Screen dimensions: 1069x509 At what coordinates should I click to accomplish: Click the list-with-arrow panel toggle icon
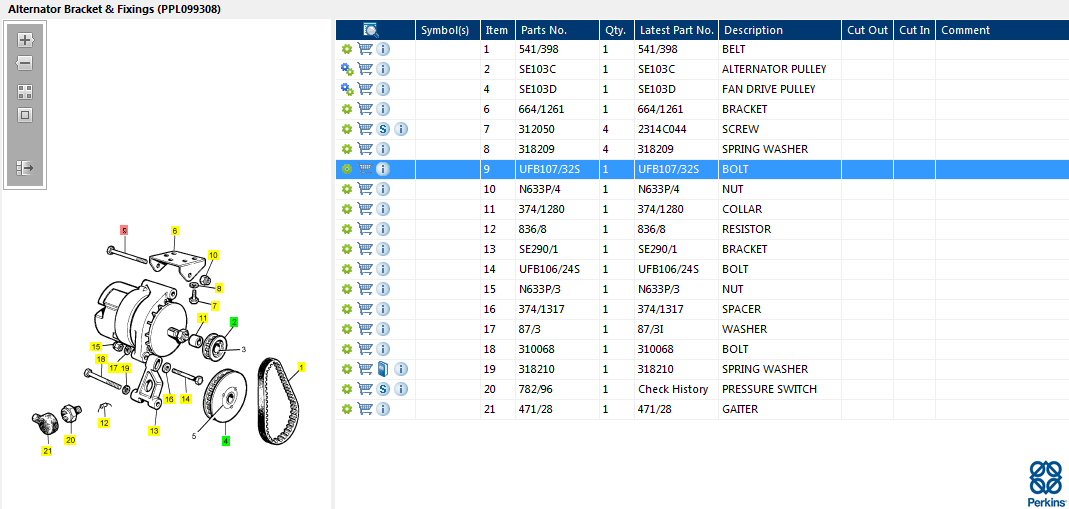(x=25, y=168)
